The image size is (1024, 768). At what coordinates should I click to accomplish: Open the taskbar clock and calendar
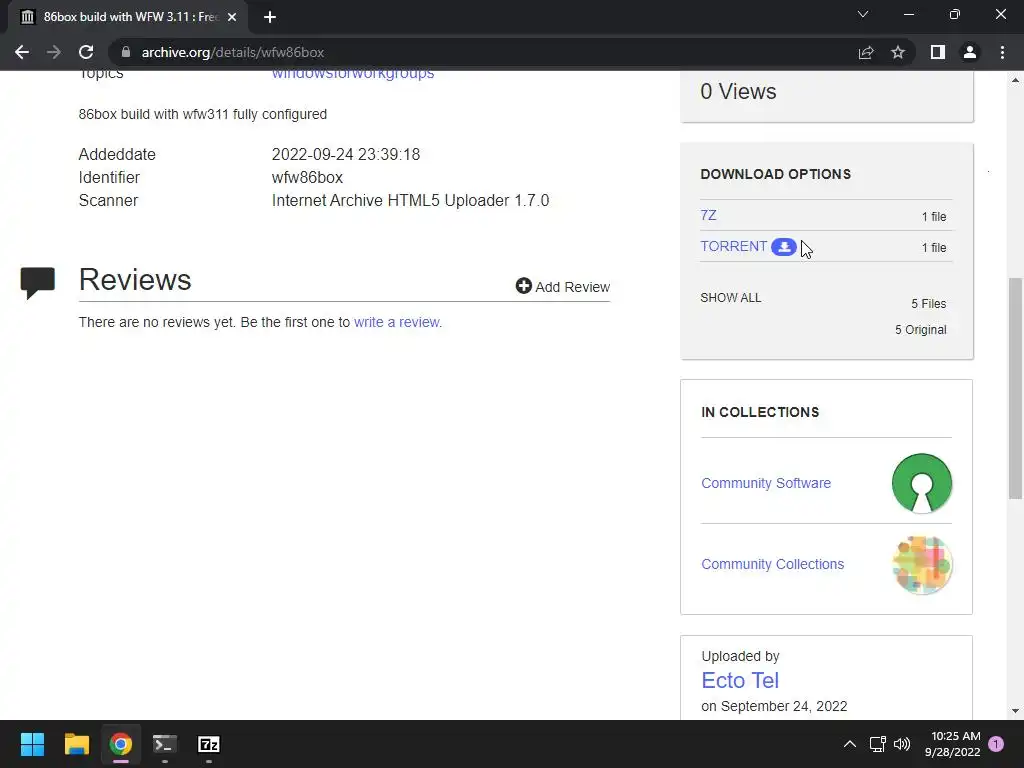coord(953,744)
